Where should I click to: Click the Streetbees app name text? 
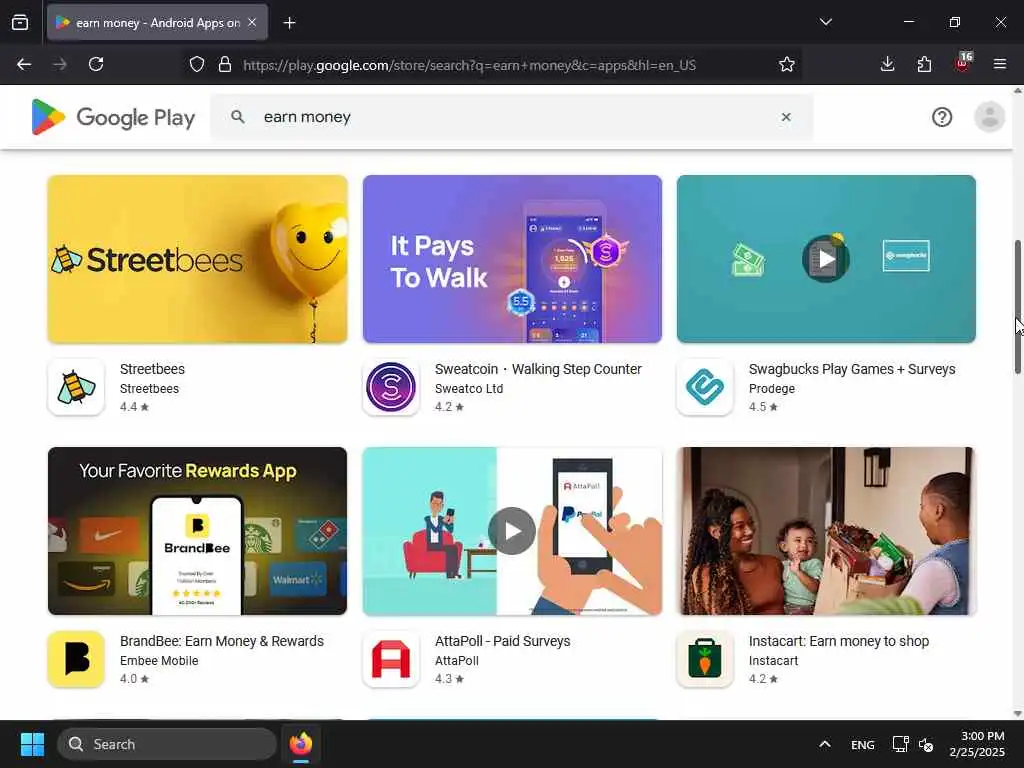click(152, 369)
